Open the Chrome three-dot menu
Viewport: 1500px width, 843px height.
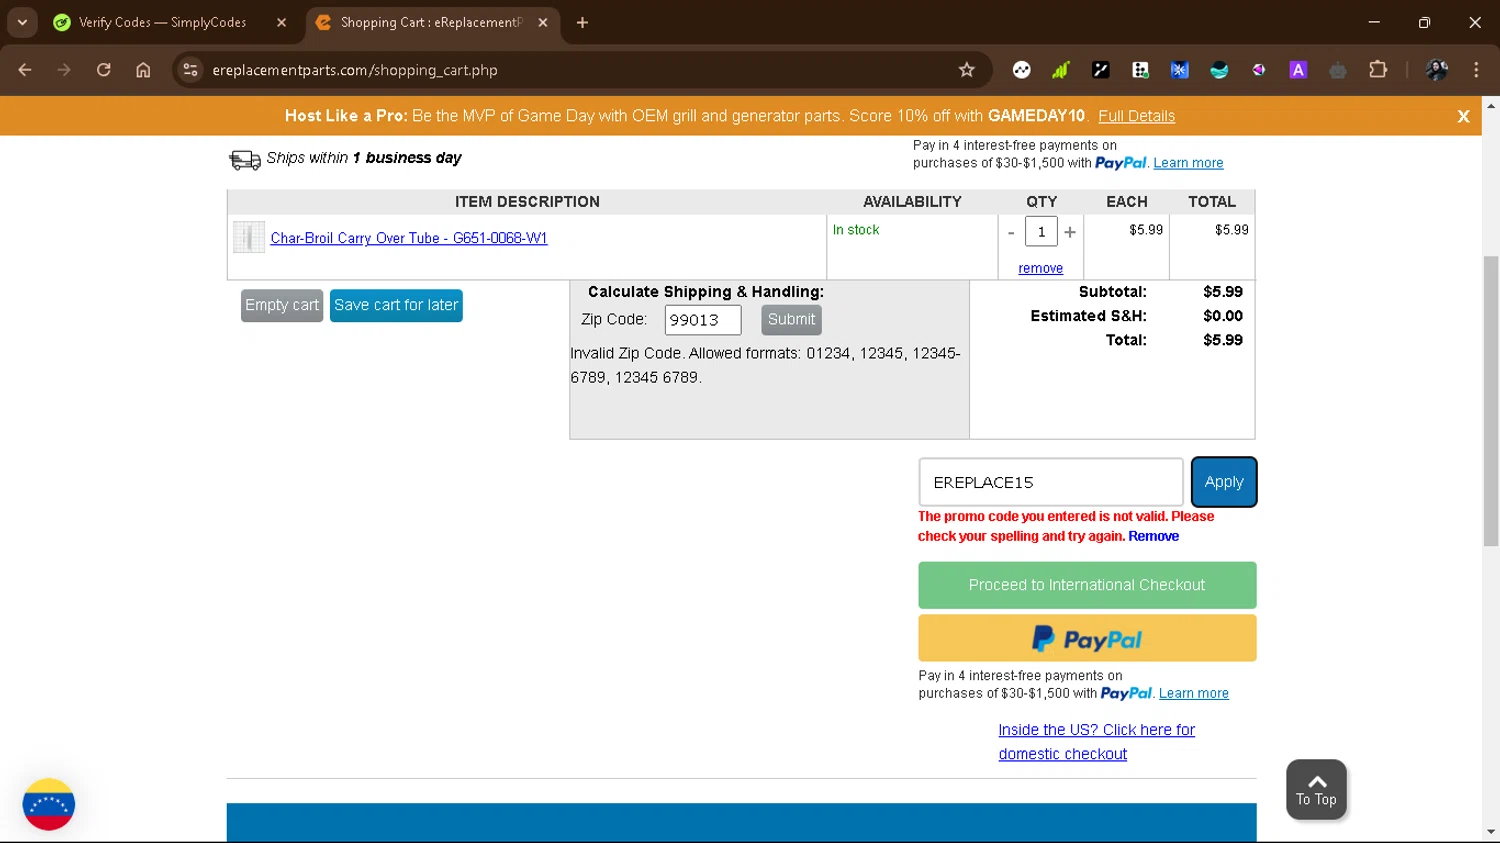[x=1476, y=70]
